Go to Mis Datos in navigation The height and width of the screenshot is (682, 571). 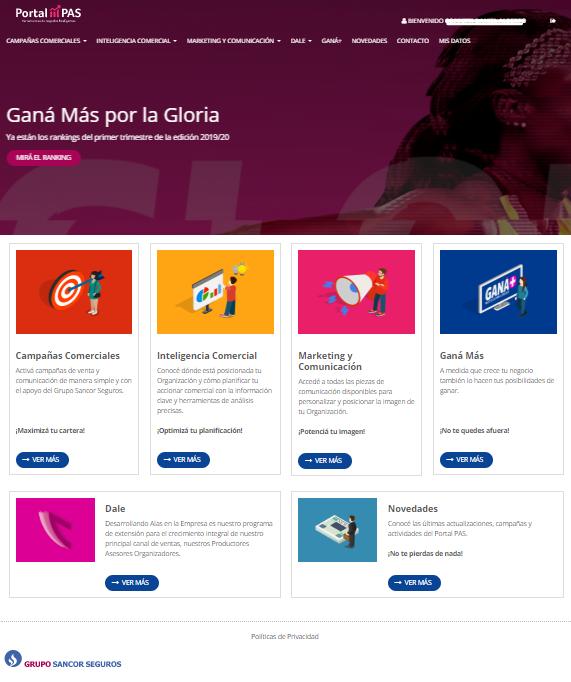coord(454,41)
